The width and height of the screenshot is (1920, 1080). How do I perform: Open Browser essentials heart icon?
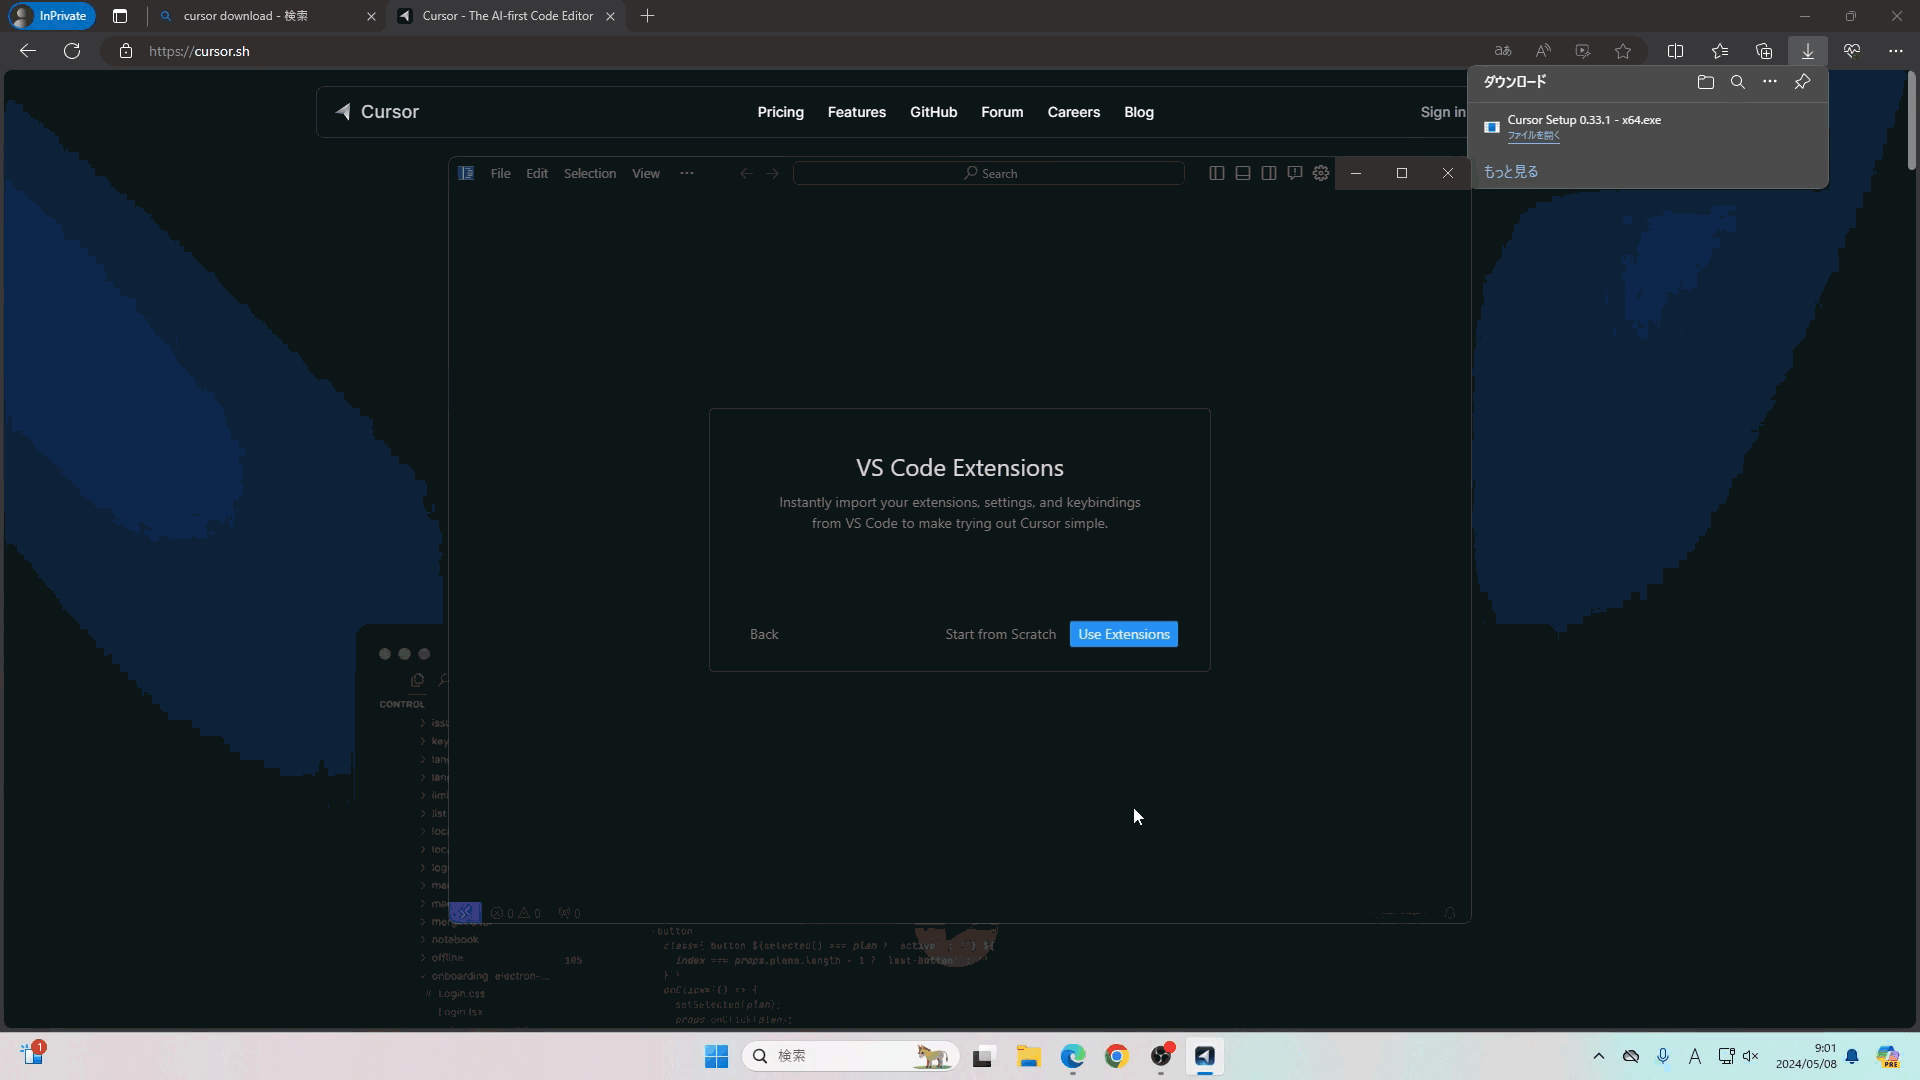coord(1851,51)
